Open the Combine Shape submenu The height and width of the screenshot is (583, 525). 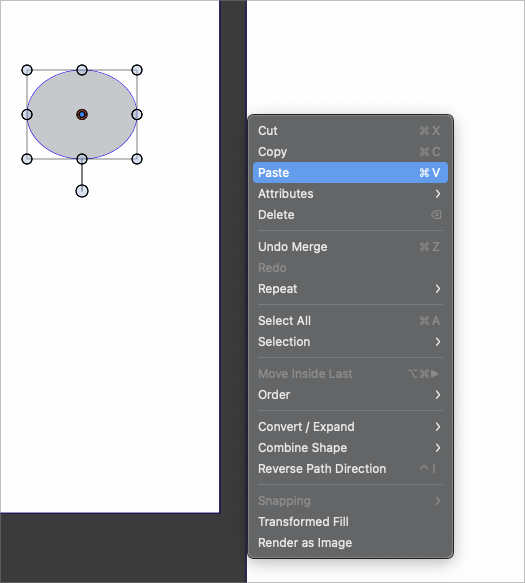pyautogui.click(x=350, y=448)
